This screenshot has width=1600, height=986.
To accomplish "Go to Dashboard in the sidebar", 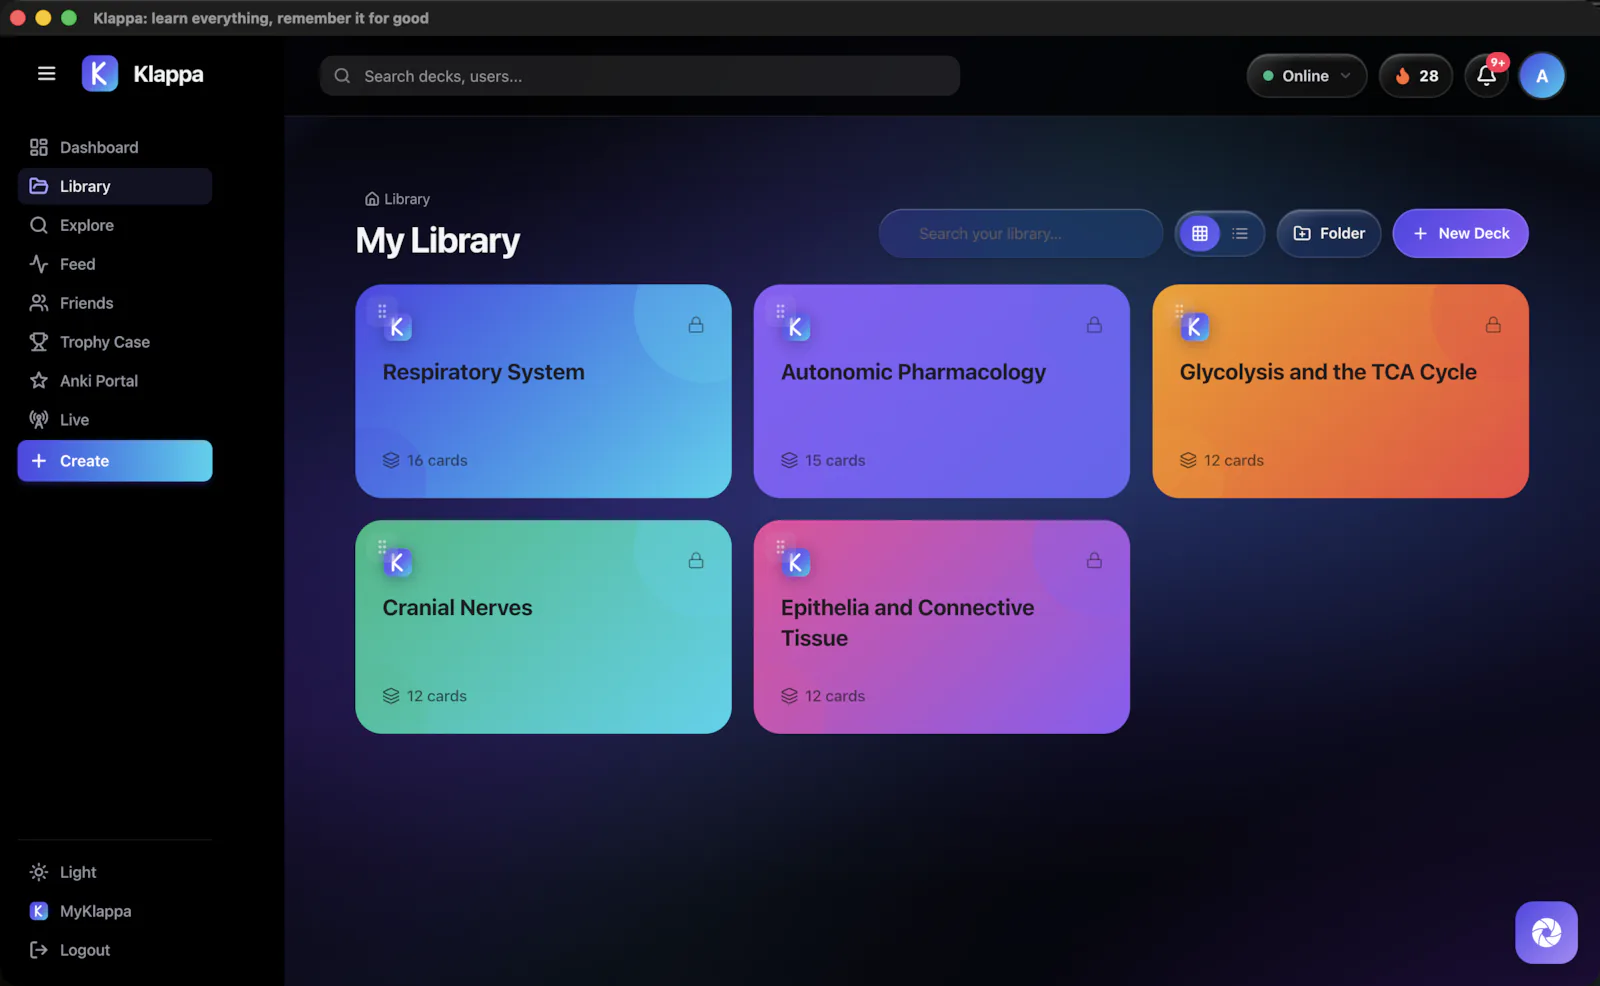I will (115, 147).
